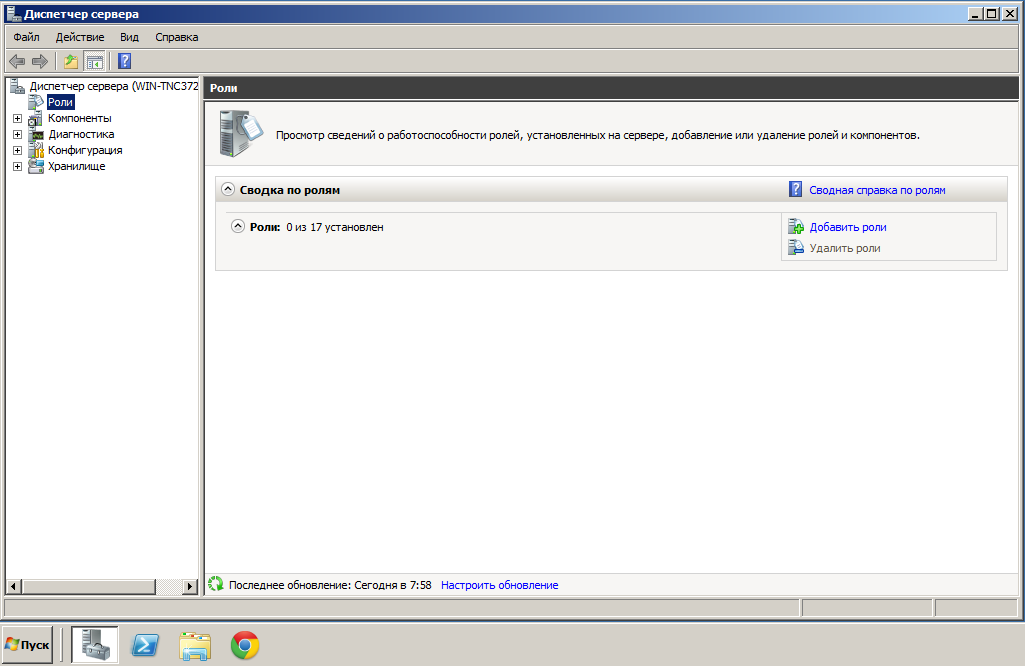Toggle the show/hide console tree icon
The height and width of the screenshot is (666, 1025).
point(94,62)
